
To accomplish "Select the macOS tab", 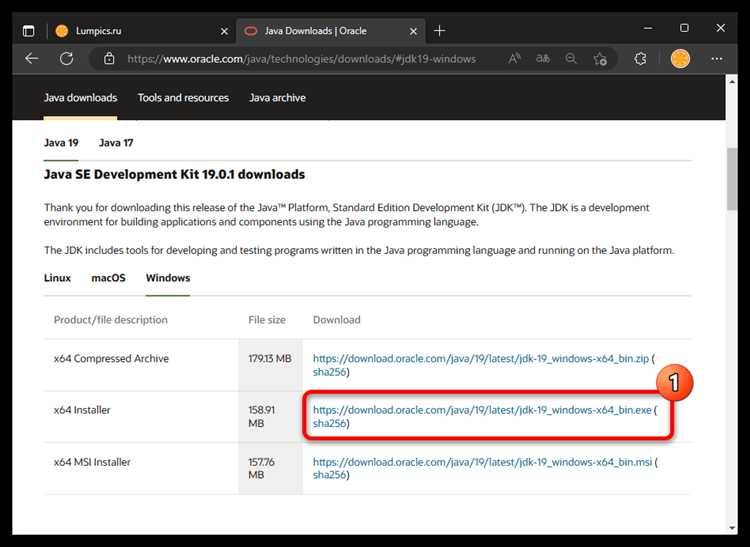I will click(x=108, y=278).
